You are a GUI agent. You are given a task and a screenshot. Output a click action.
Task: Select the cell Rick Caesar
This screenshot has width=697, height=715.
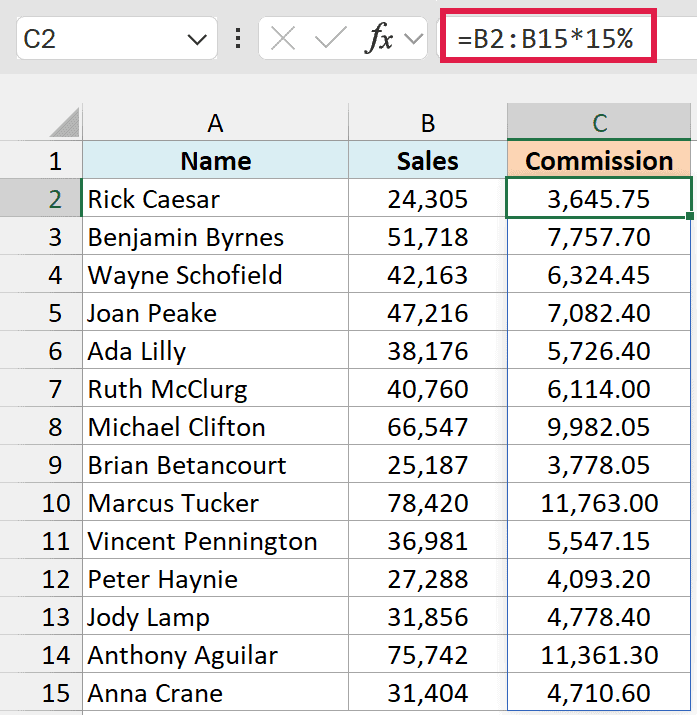pyautogui.click(x=215, y=198)
